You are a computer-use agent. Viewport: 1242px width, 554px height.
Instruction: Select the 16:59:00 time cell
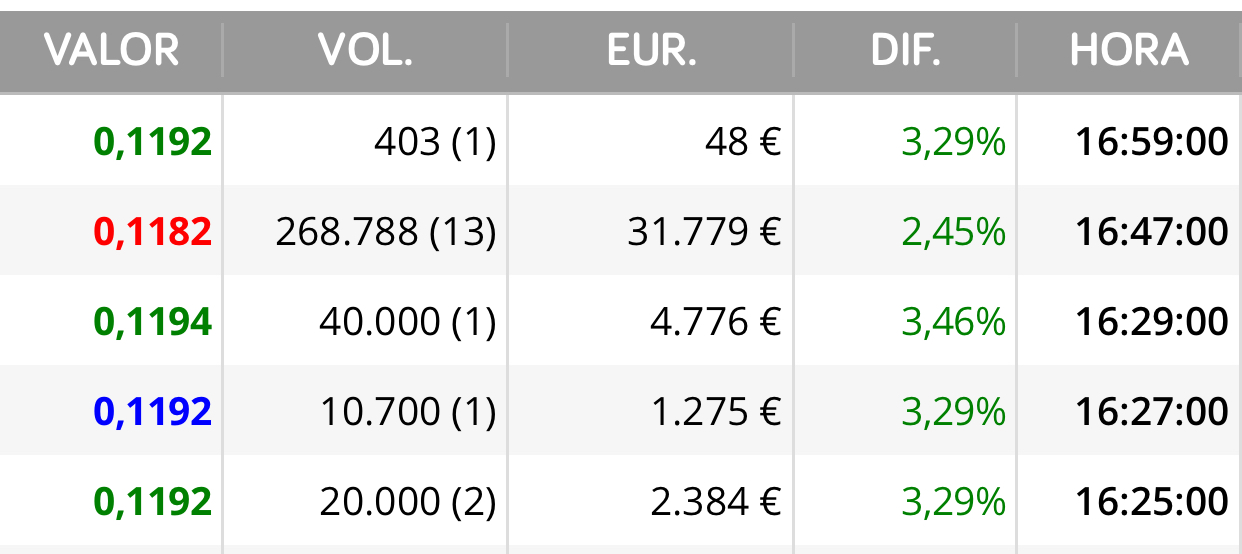pos(1152,142)
